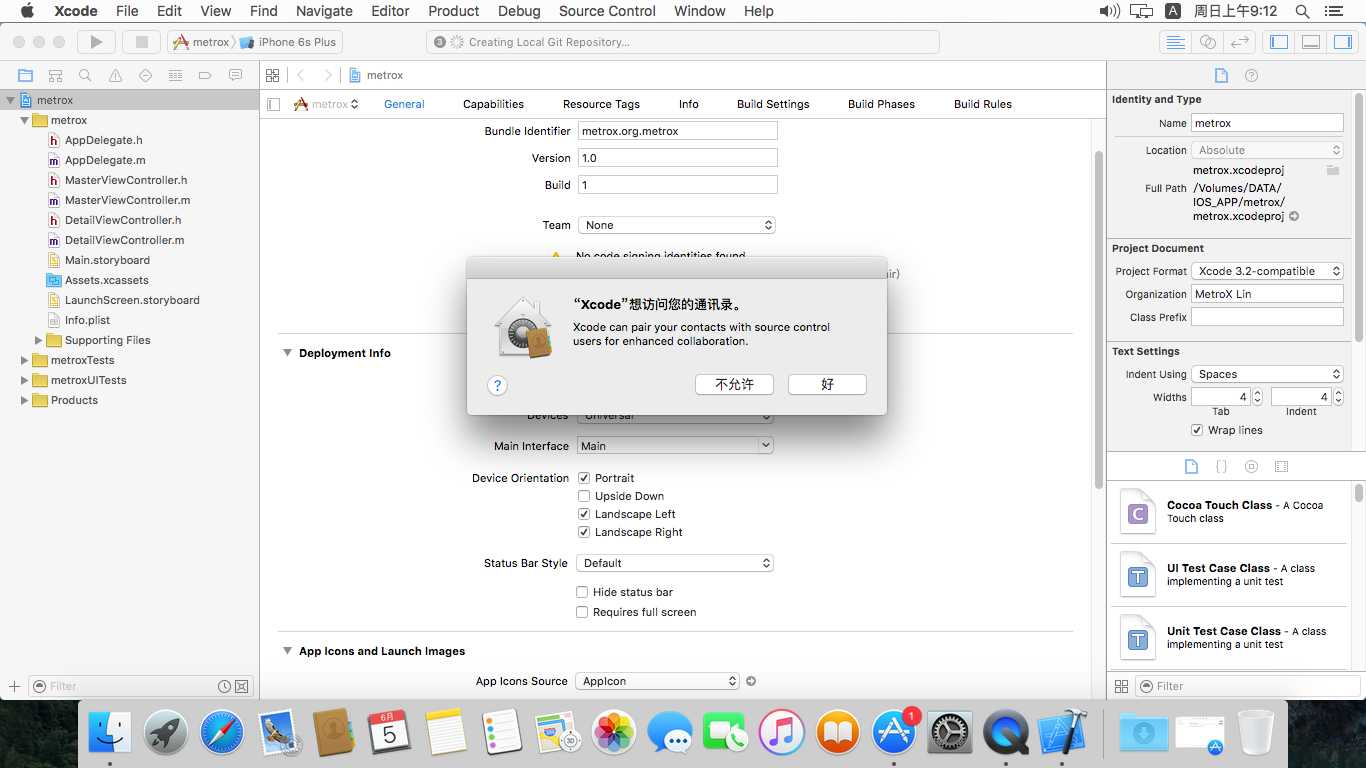Viewport: 1366px width, 768px height.
Task: Open the Report navigator
Action: coord(235,75)
